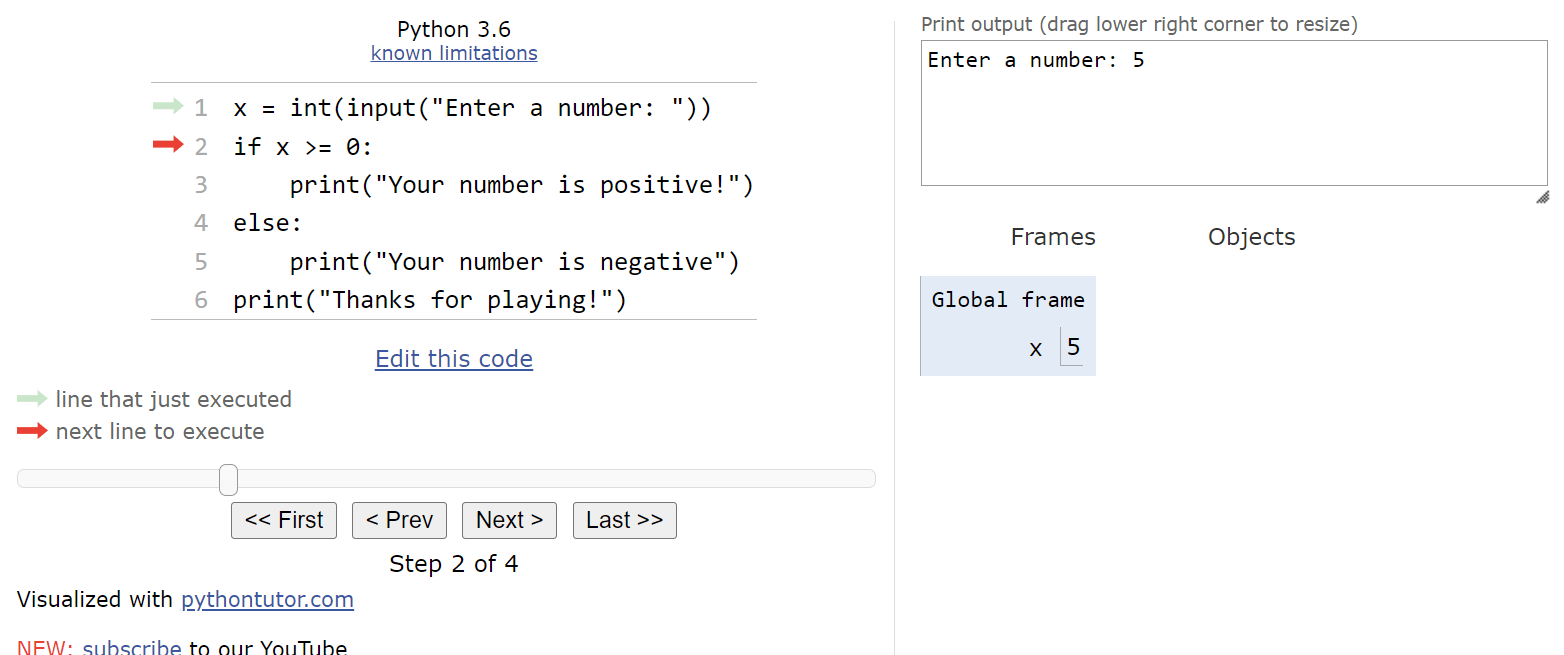The width and height of the screenshot is (1564, 655).
Task: Click the green arrow legend icon
Action: [x=32, y=399]
